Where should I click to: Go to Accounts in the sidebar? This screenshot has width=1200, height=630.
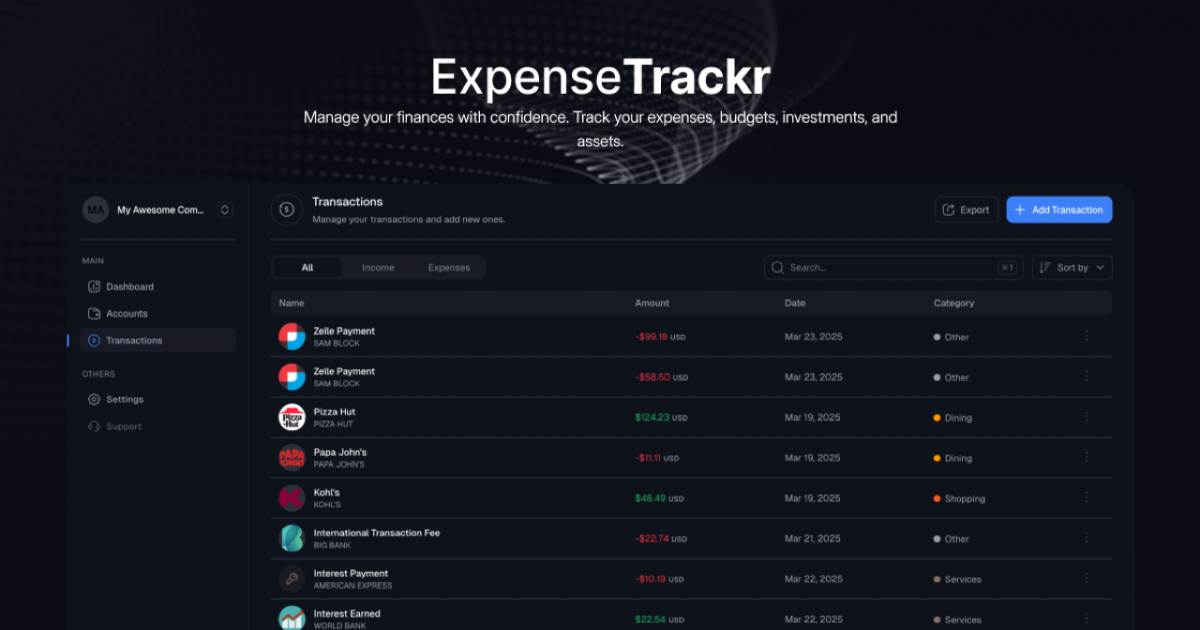(x=127, y=313)
